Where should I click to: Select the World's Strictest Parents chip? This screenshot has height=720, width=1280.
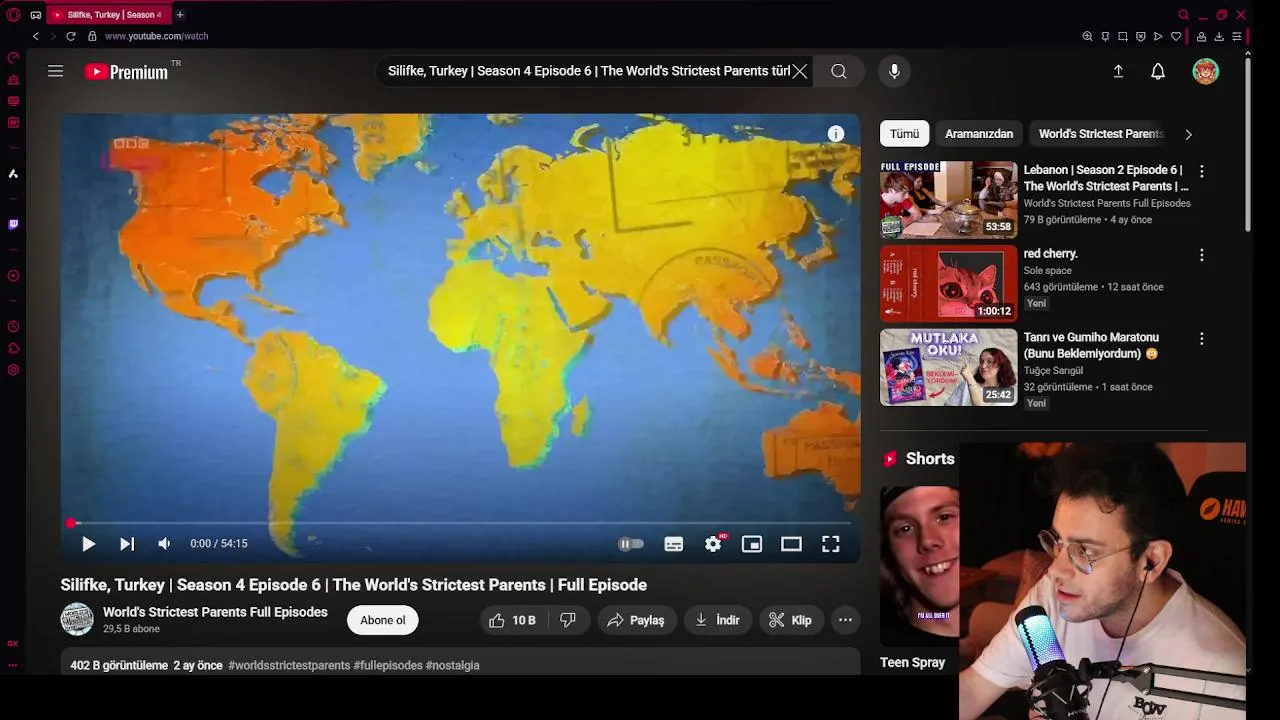[x=1099, y=134]
